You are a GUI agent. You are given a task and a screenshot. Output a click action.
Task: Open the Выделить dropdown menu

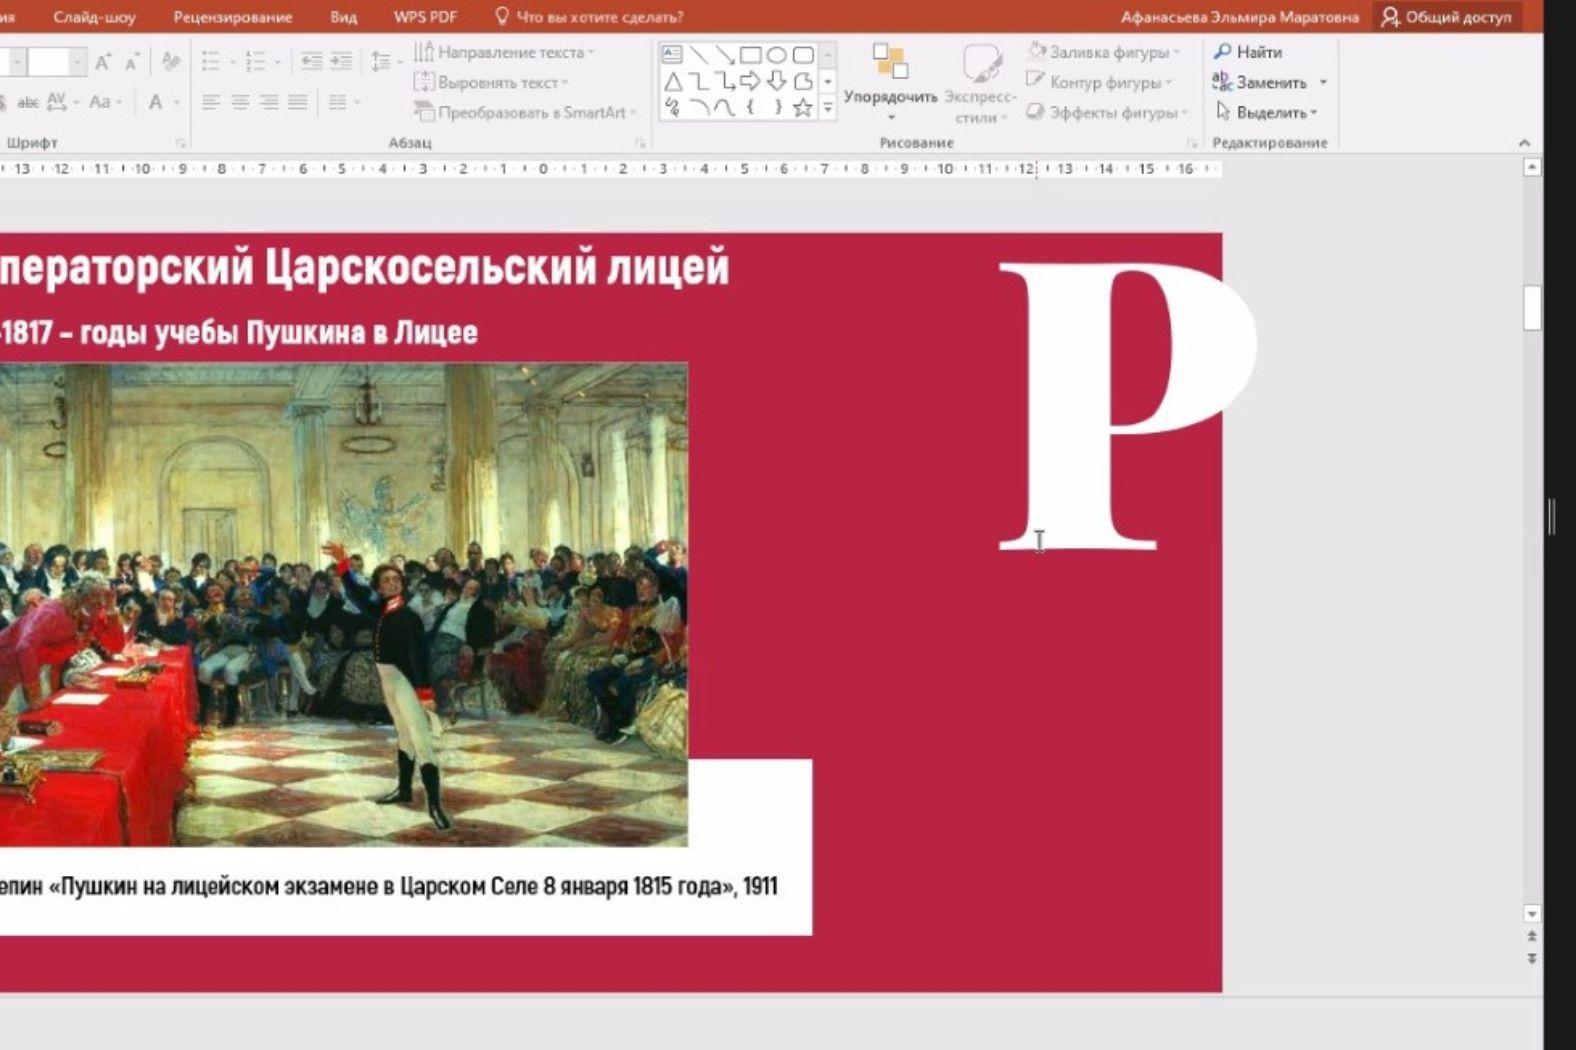[1267, 112]
